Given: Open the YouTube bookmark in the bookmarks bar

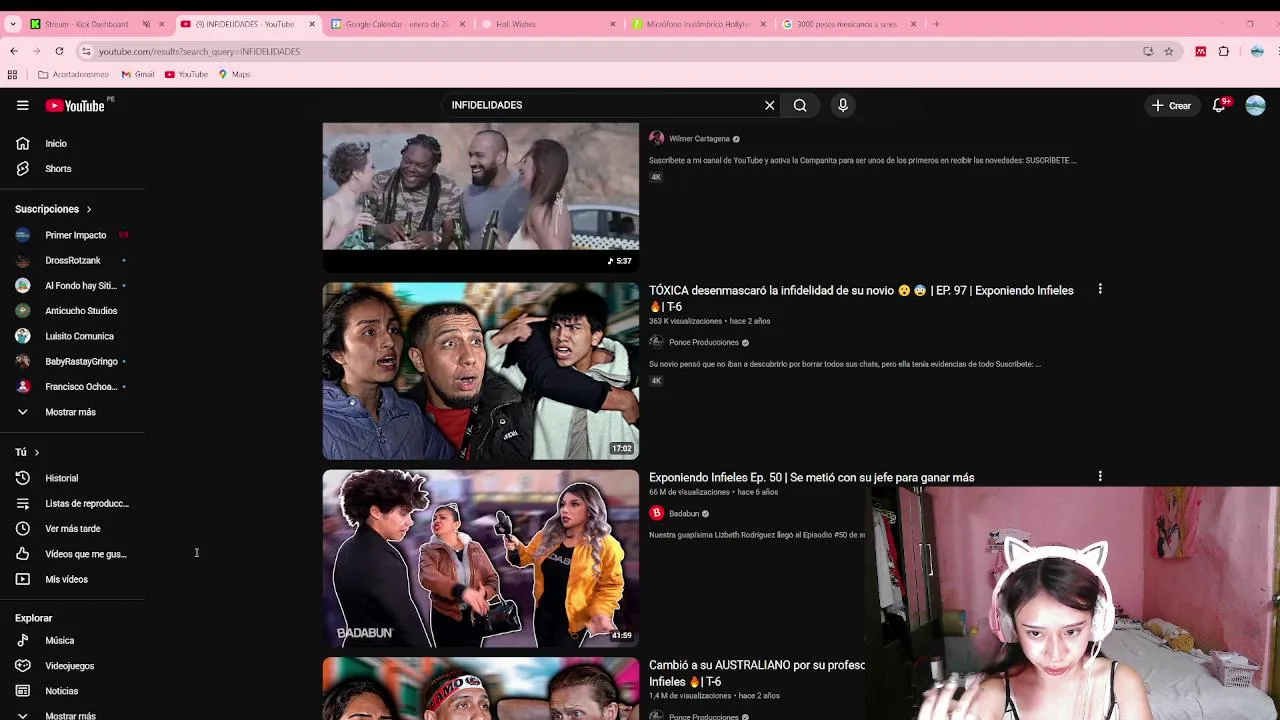Looking at the screenshot, I should coord(186,74).
